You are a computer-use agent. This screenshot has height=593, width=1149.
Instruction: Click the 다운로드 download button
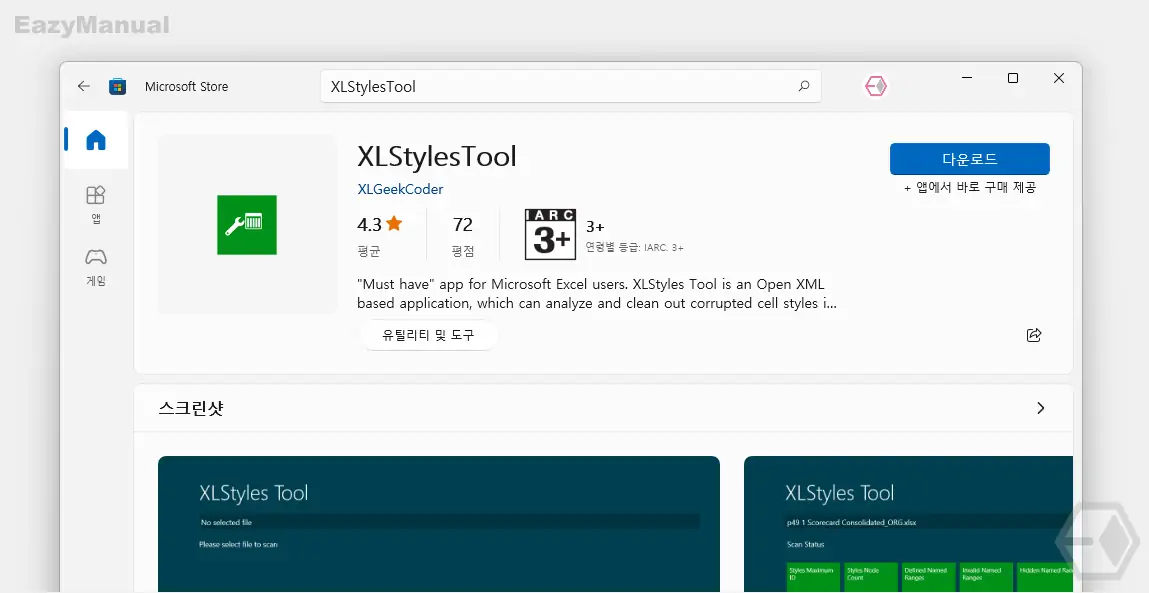click(969, 159)
